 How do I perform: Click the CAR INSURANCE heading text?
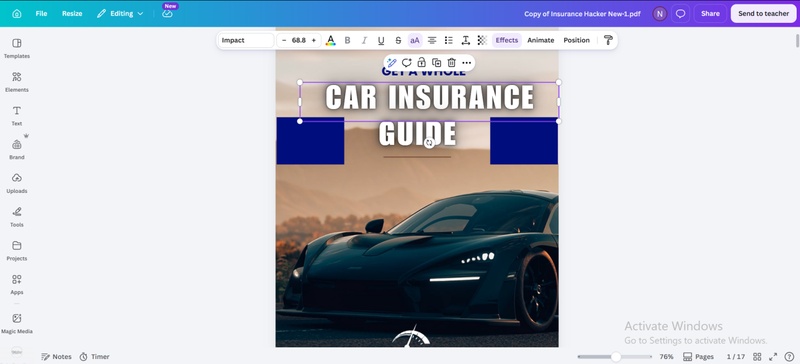click(x=430, y=98)
